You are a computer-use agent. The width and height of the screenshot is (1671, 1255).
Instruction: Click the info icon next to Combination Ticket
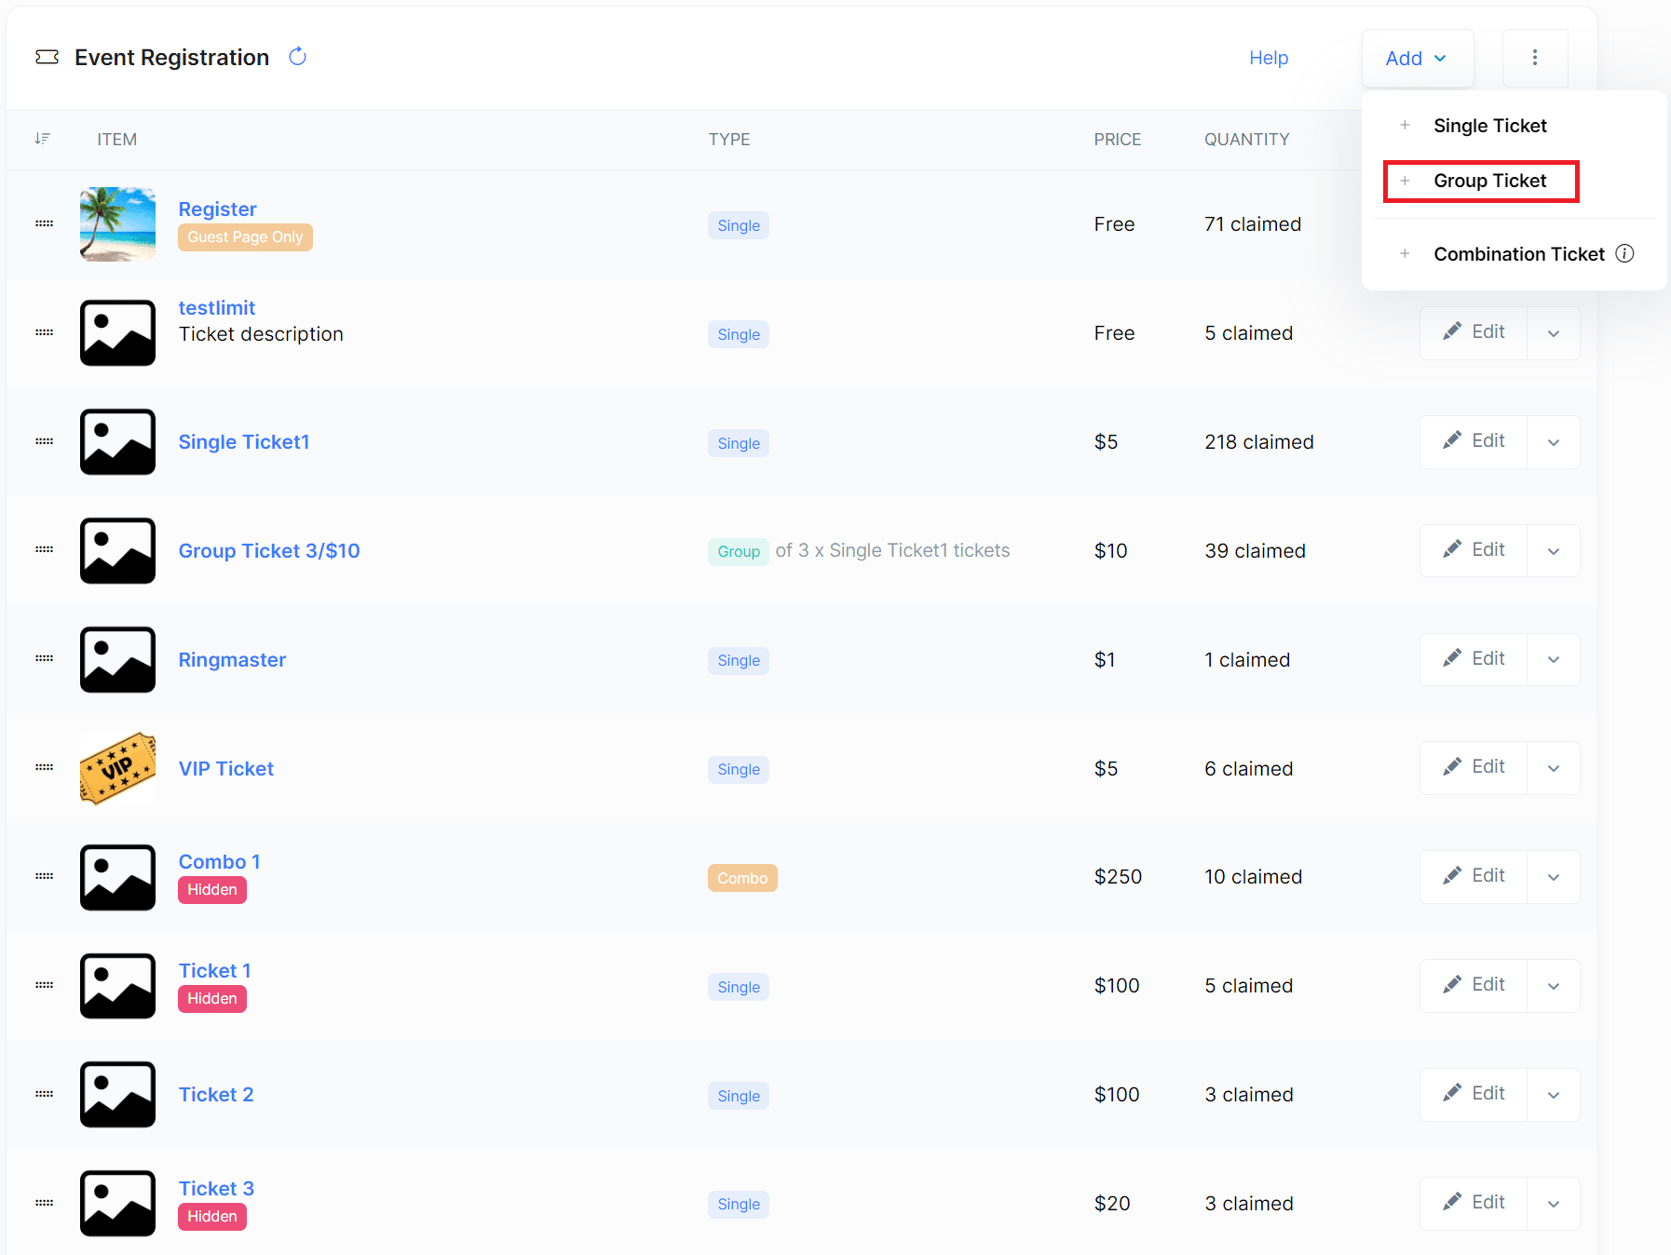pos(1625,254)
